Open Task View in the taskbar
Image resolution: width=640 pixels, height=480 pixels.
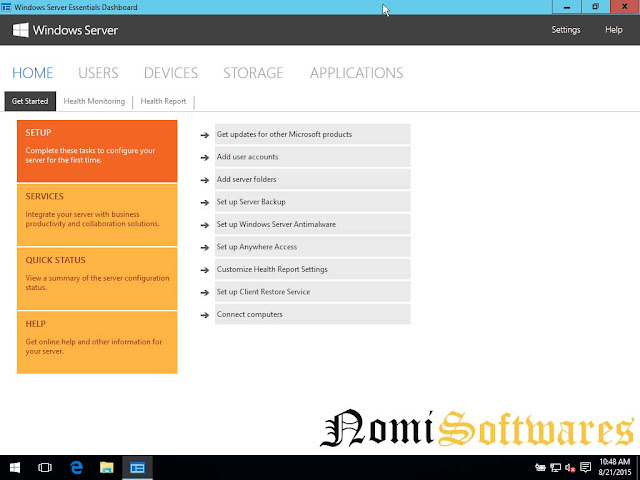(x=45, y=467)
